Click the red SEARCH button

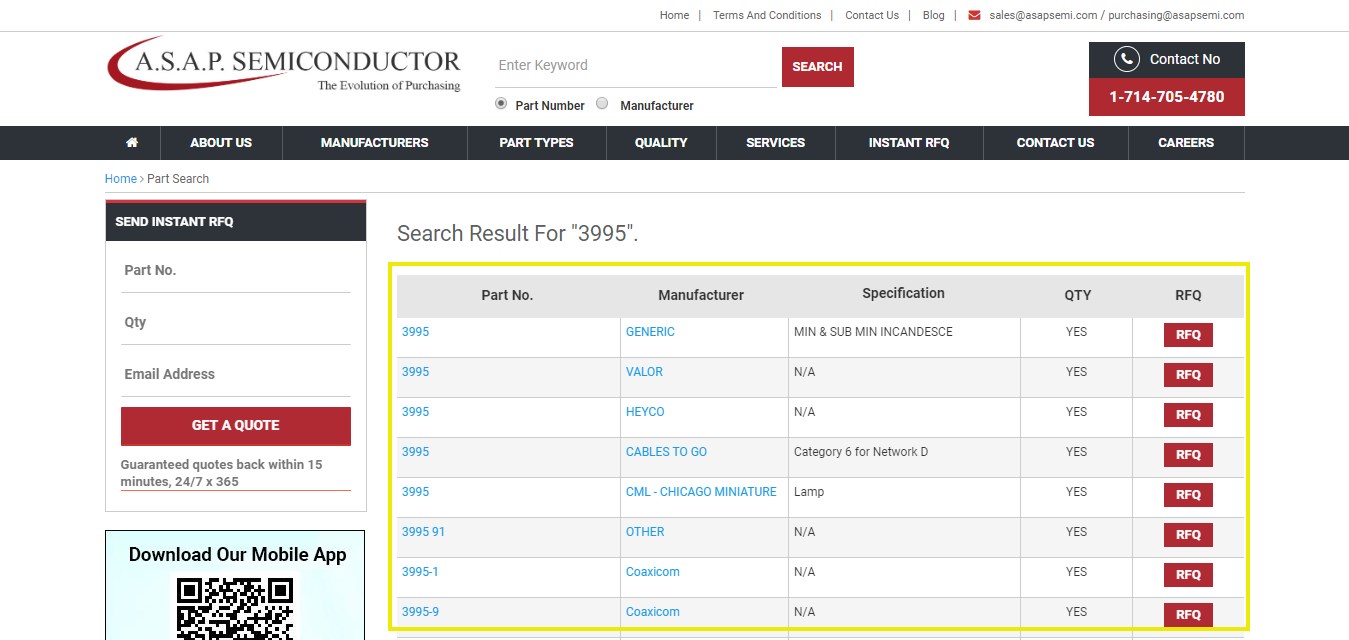tap(817, 67)
